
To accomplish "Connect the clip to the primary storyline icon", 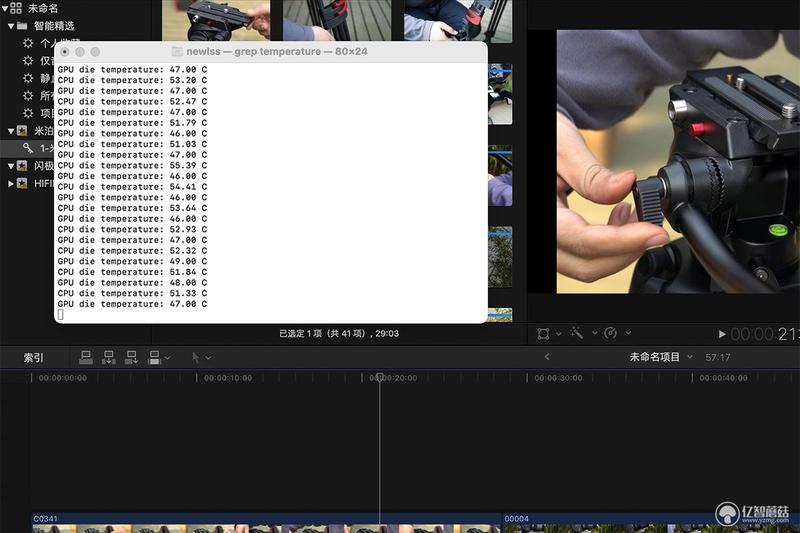I will (x=86, y=358).
